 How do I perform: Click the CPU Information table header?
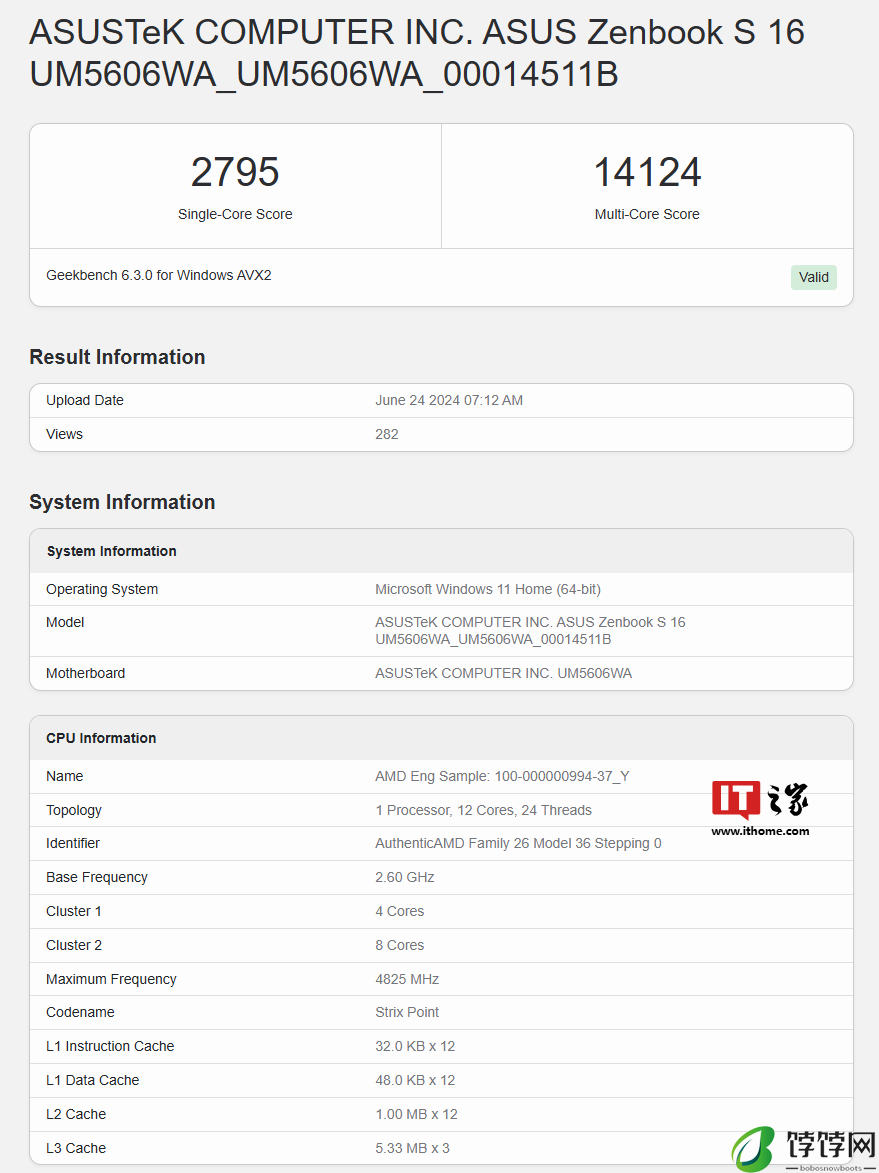pos(441,738)
